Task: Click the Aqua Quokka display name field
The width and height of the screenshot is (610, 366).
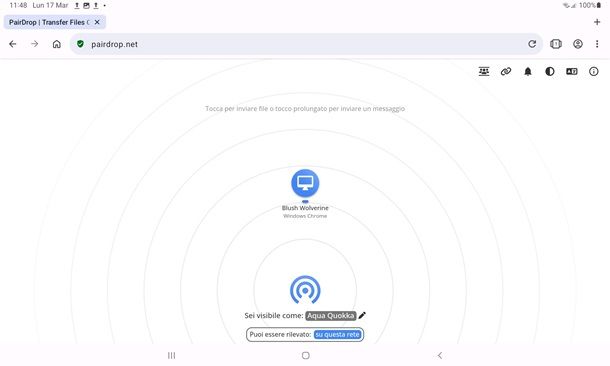Action: click(x=331, y=315)
